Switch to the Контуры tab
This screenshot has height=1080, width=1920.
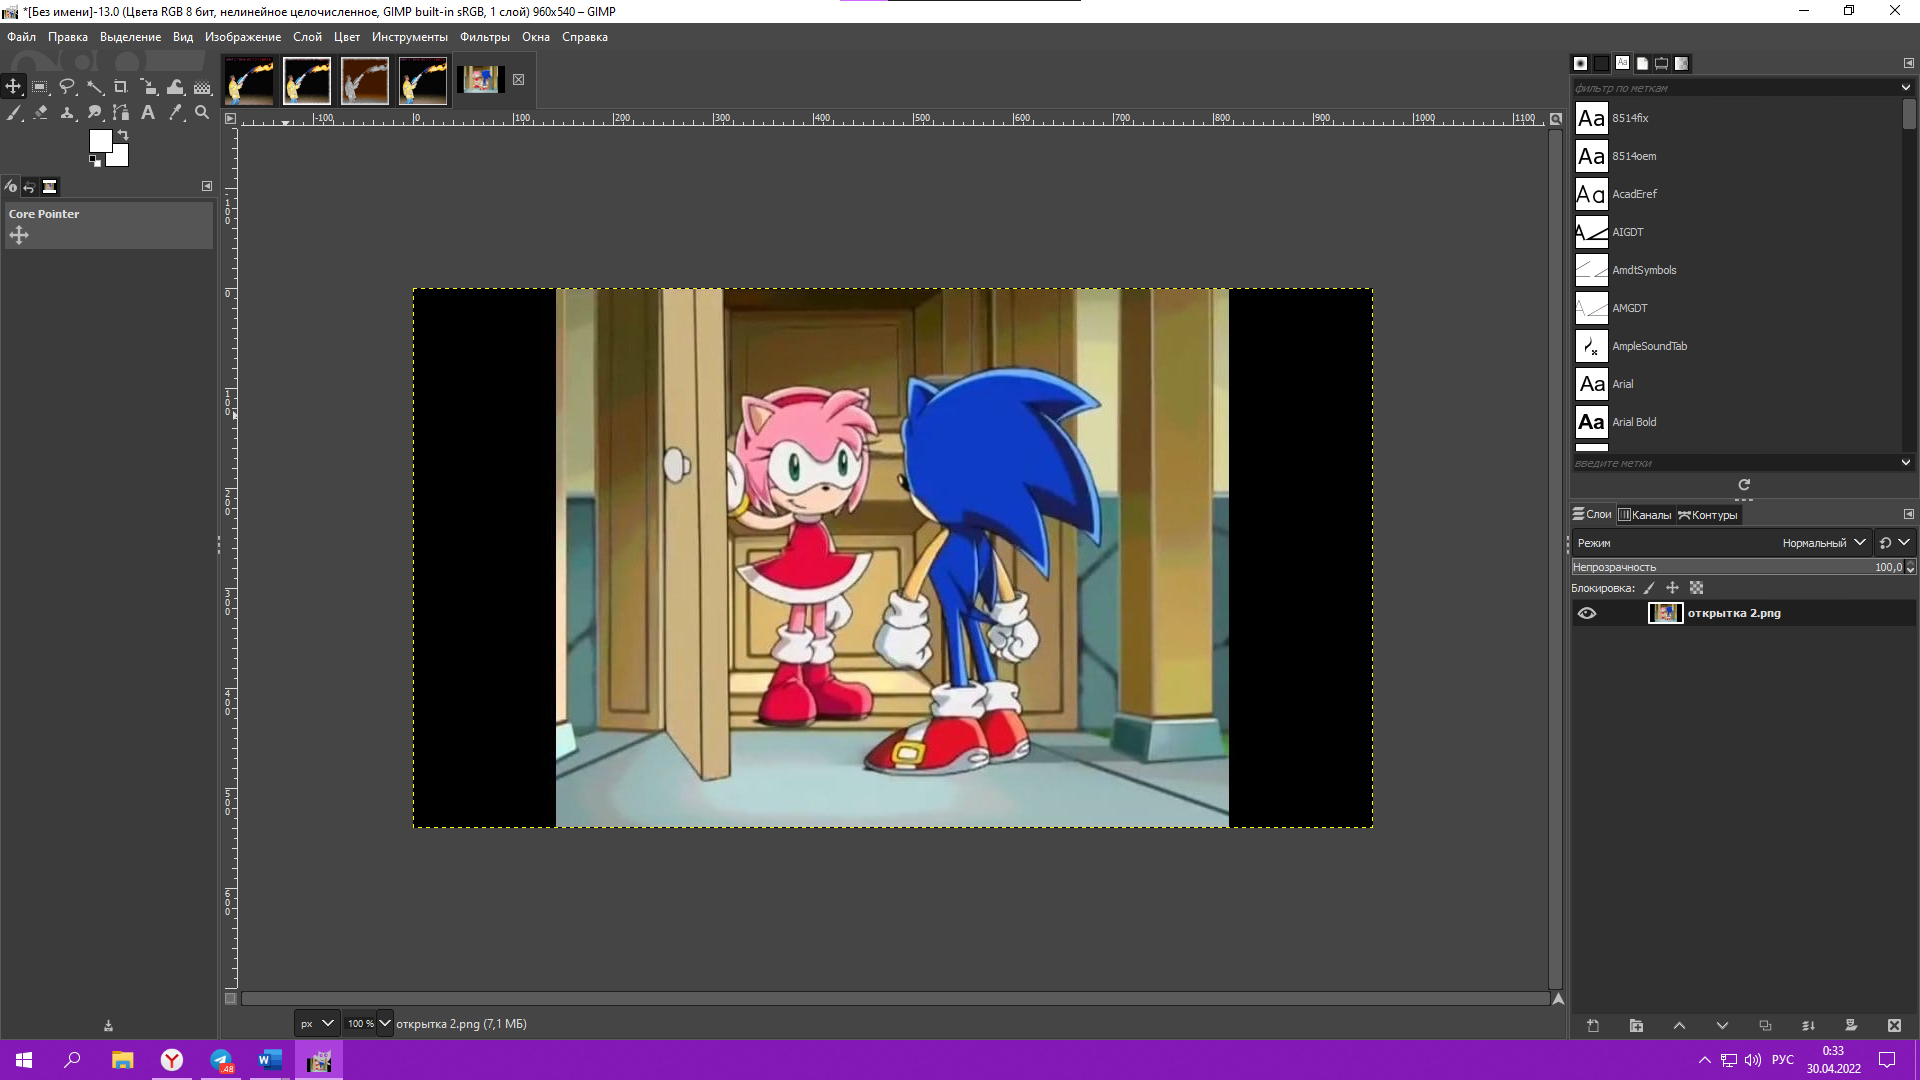[1708, 515]
